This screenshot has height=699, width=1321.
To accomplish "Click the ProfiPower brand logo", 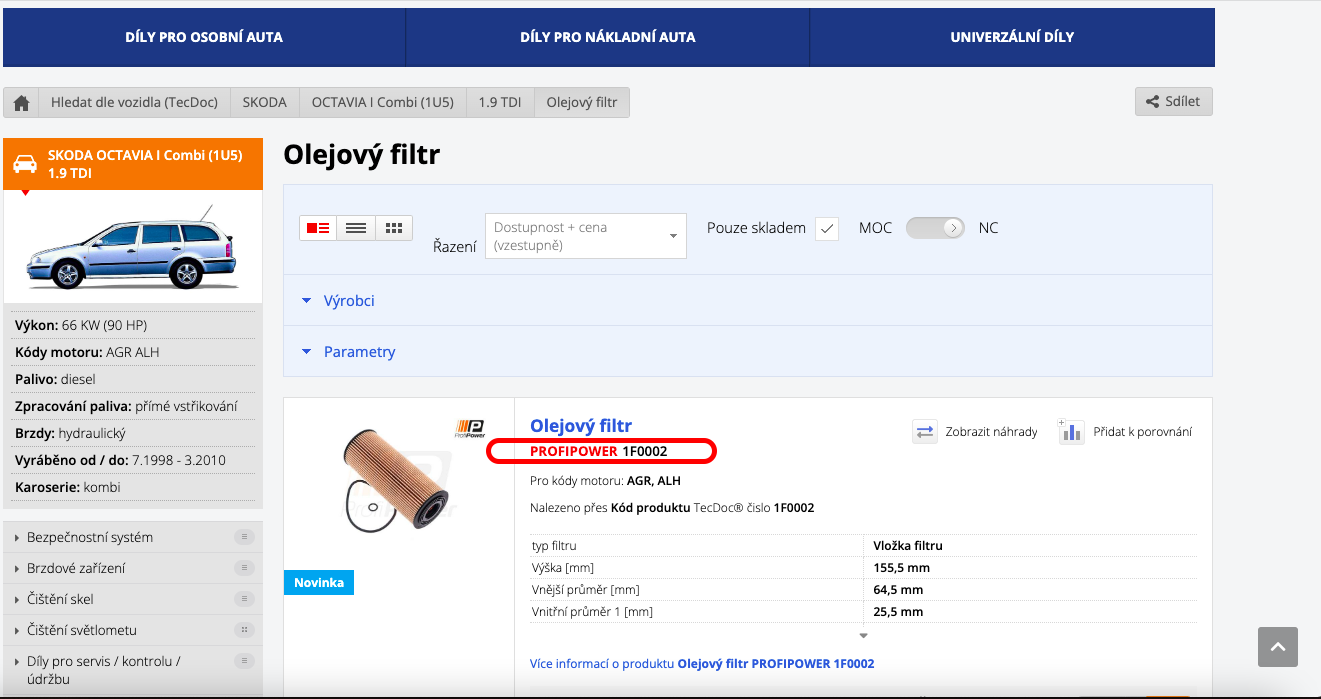I will (x=470, y=429).
